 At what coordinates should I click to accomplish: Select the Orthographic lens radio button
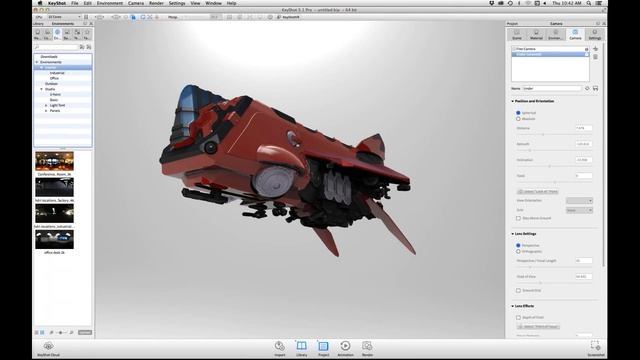click(x=518, y=251)
